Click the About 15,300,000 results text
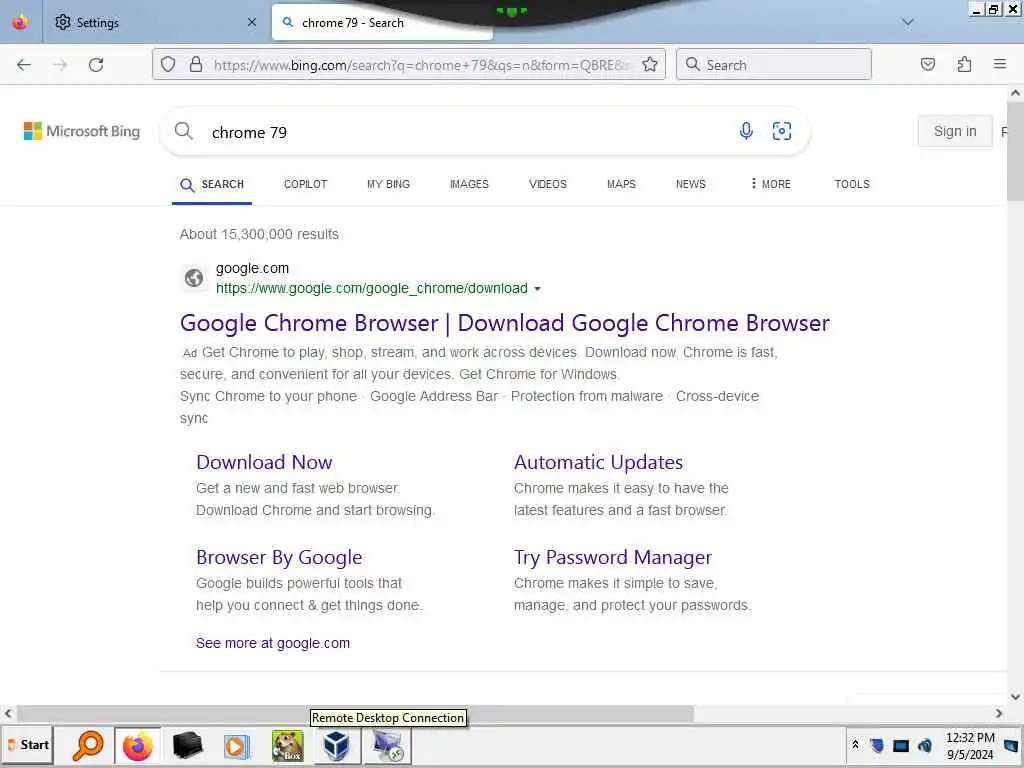The image size is (1024, 768). [x=259, y=234]
